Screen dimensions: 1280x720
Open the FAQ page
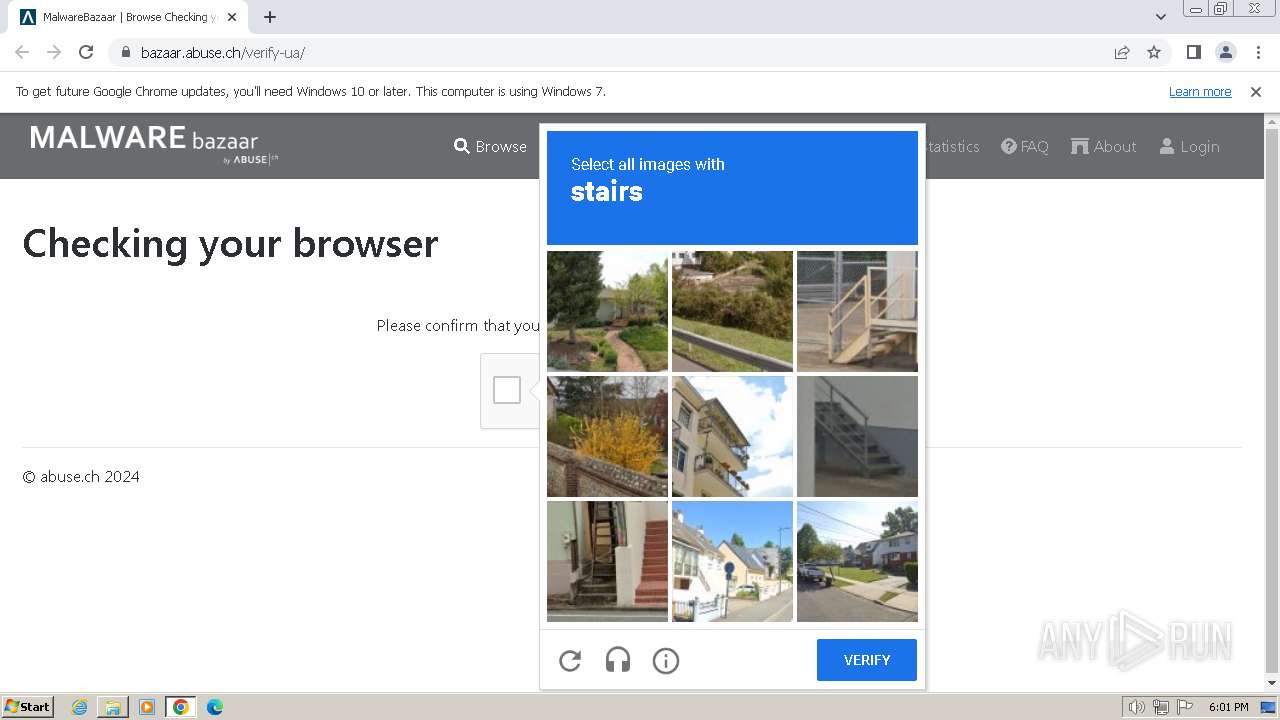tap(1025, 146)
